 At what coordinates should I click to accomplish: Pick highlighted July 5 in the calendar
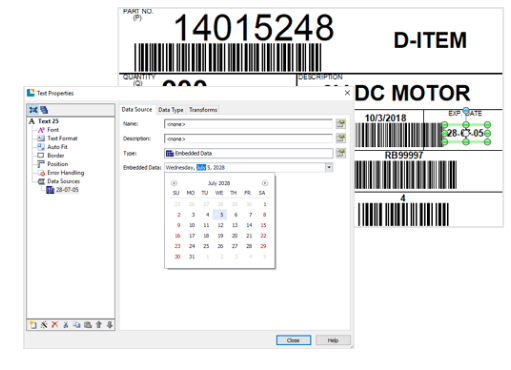[x=221, y=215]
